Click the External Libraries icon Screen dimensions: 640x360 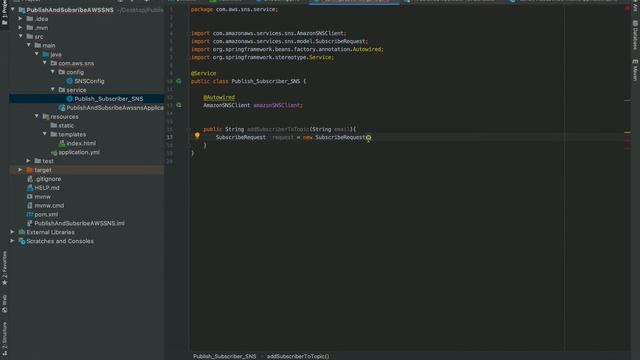click(x=22, y=232)
